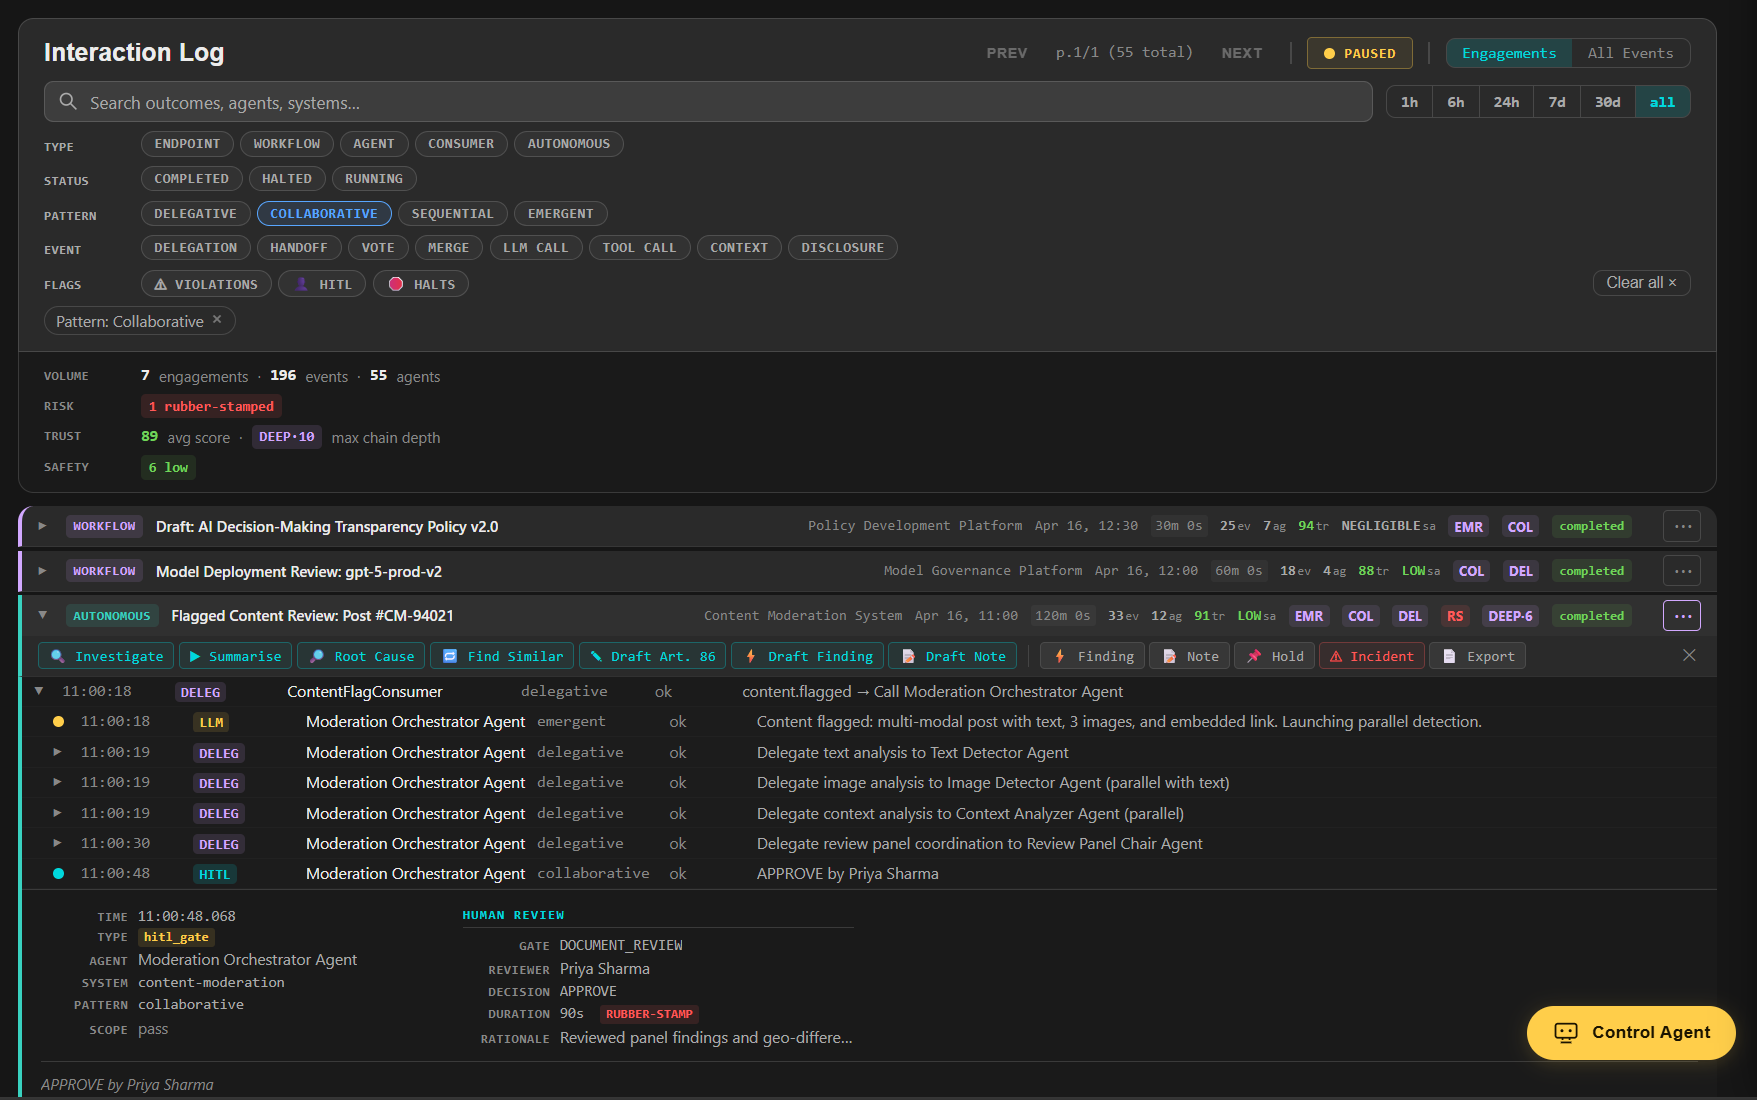The height and width of the screenshot is (1100, 1757).
Task: Click the Incident alert icon
Action: [1336, 656]
